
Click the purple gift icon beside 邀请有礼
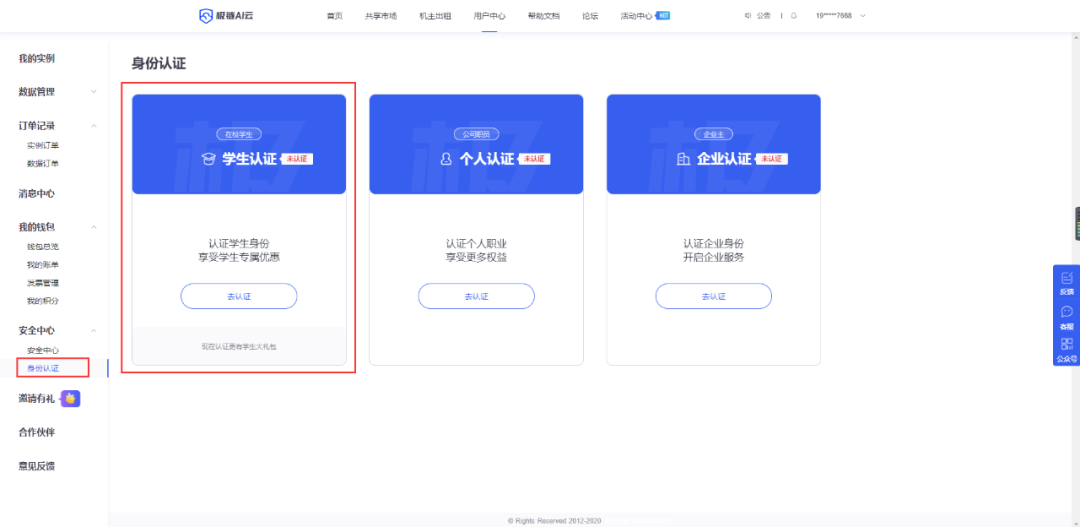pos(70,398)
